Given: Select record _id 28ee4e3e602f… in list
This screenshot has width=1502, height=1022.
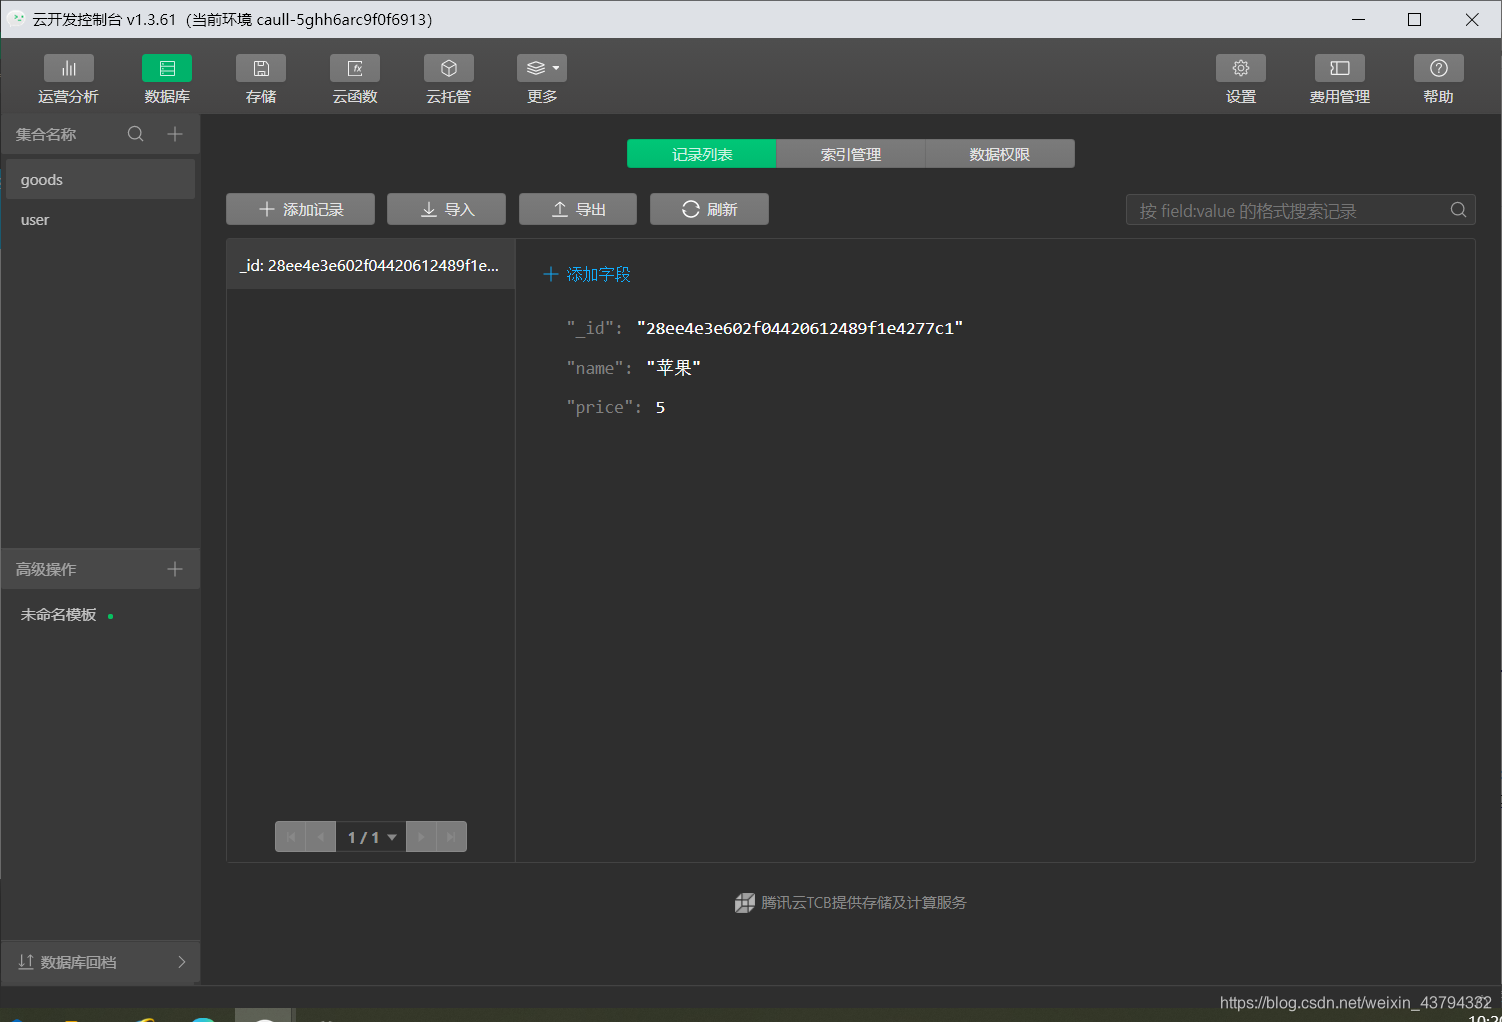Looking at the screenshot, I should 371,265.
